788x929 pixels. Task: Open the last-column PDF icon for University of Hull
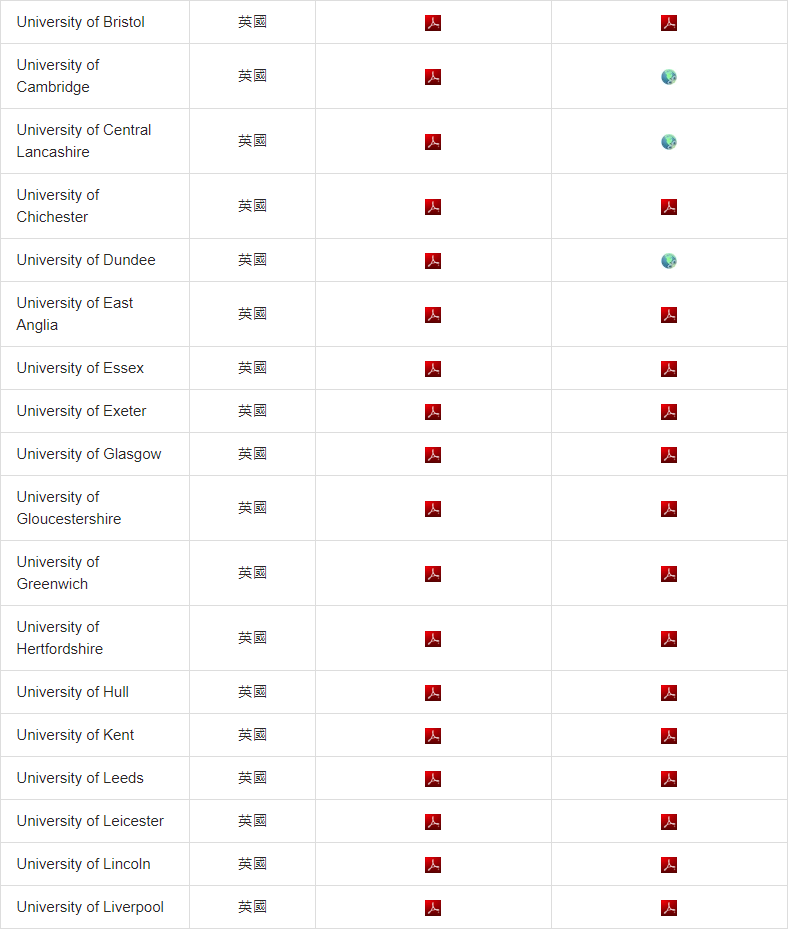(669, 693)
